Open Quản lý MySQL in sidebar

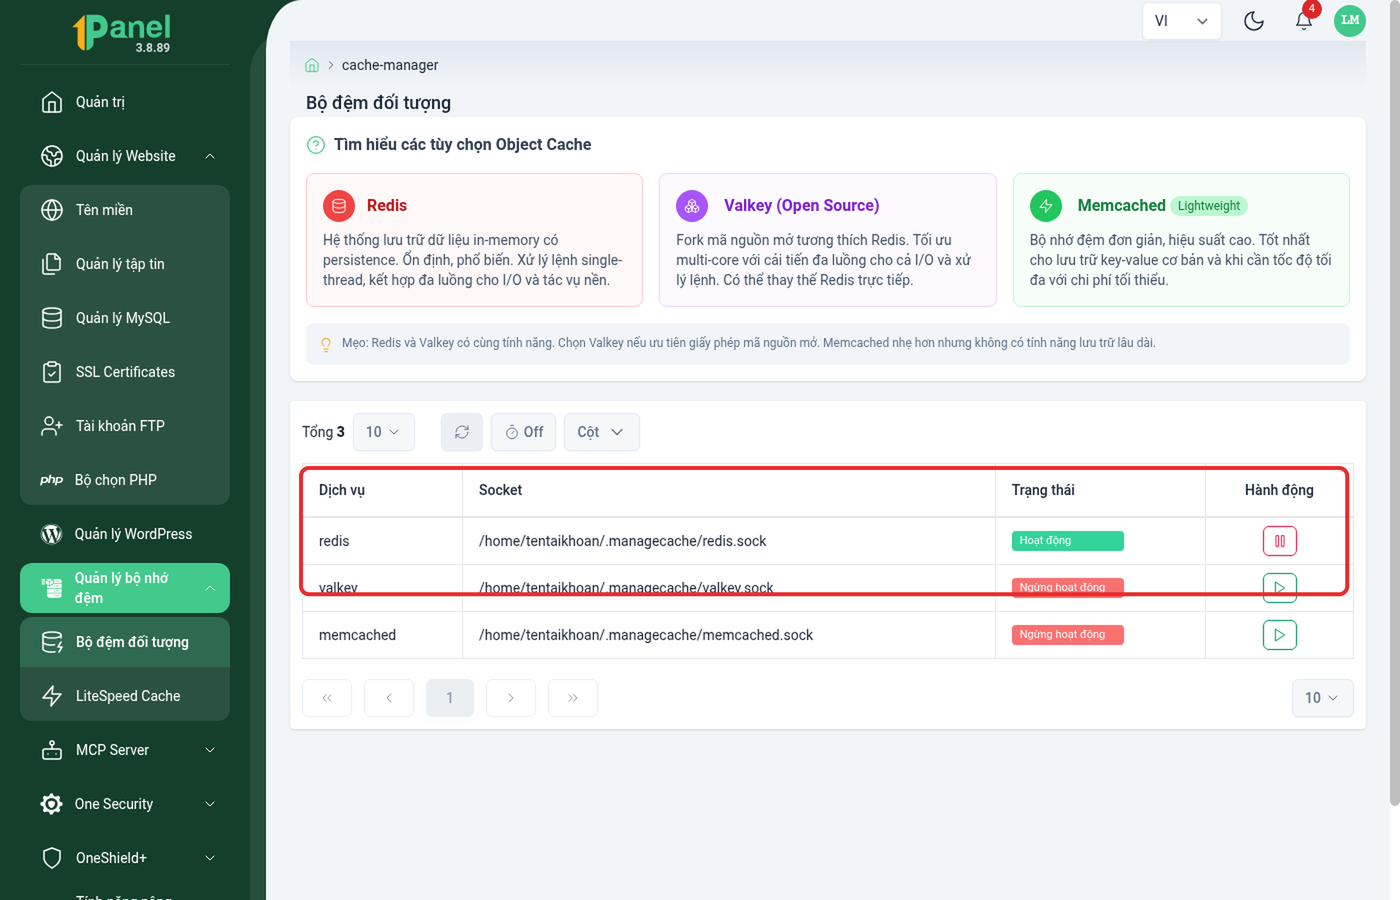point(125,318)
